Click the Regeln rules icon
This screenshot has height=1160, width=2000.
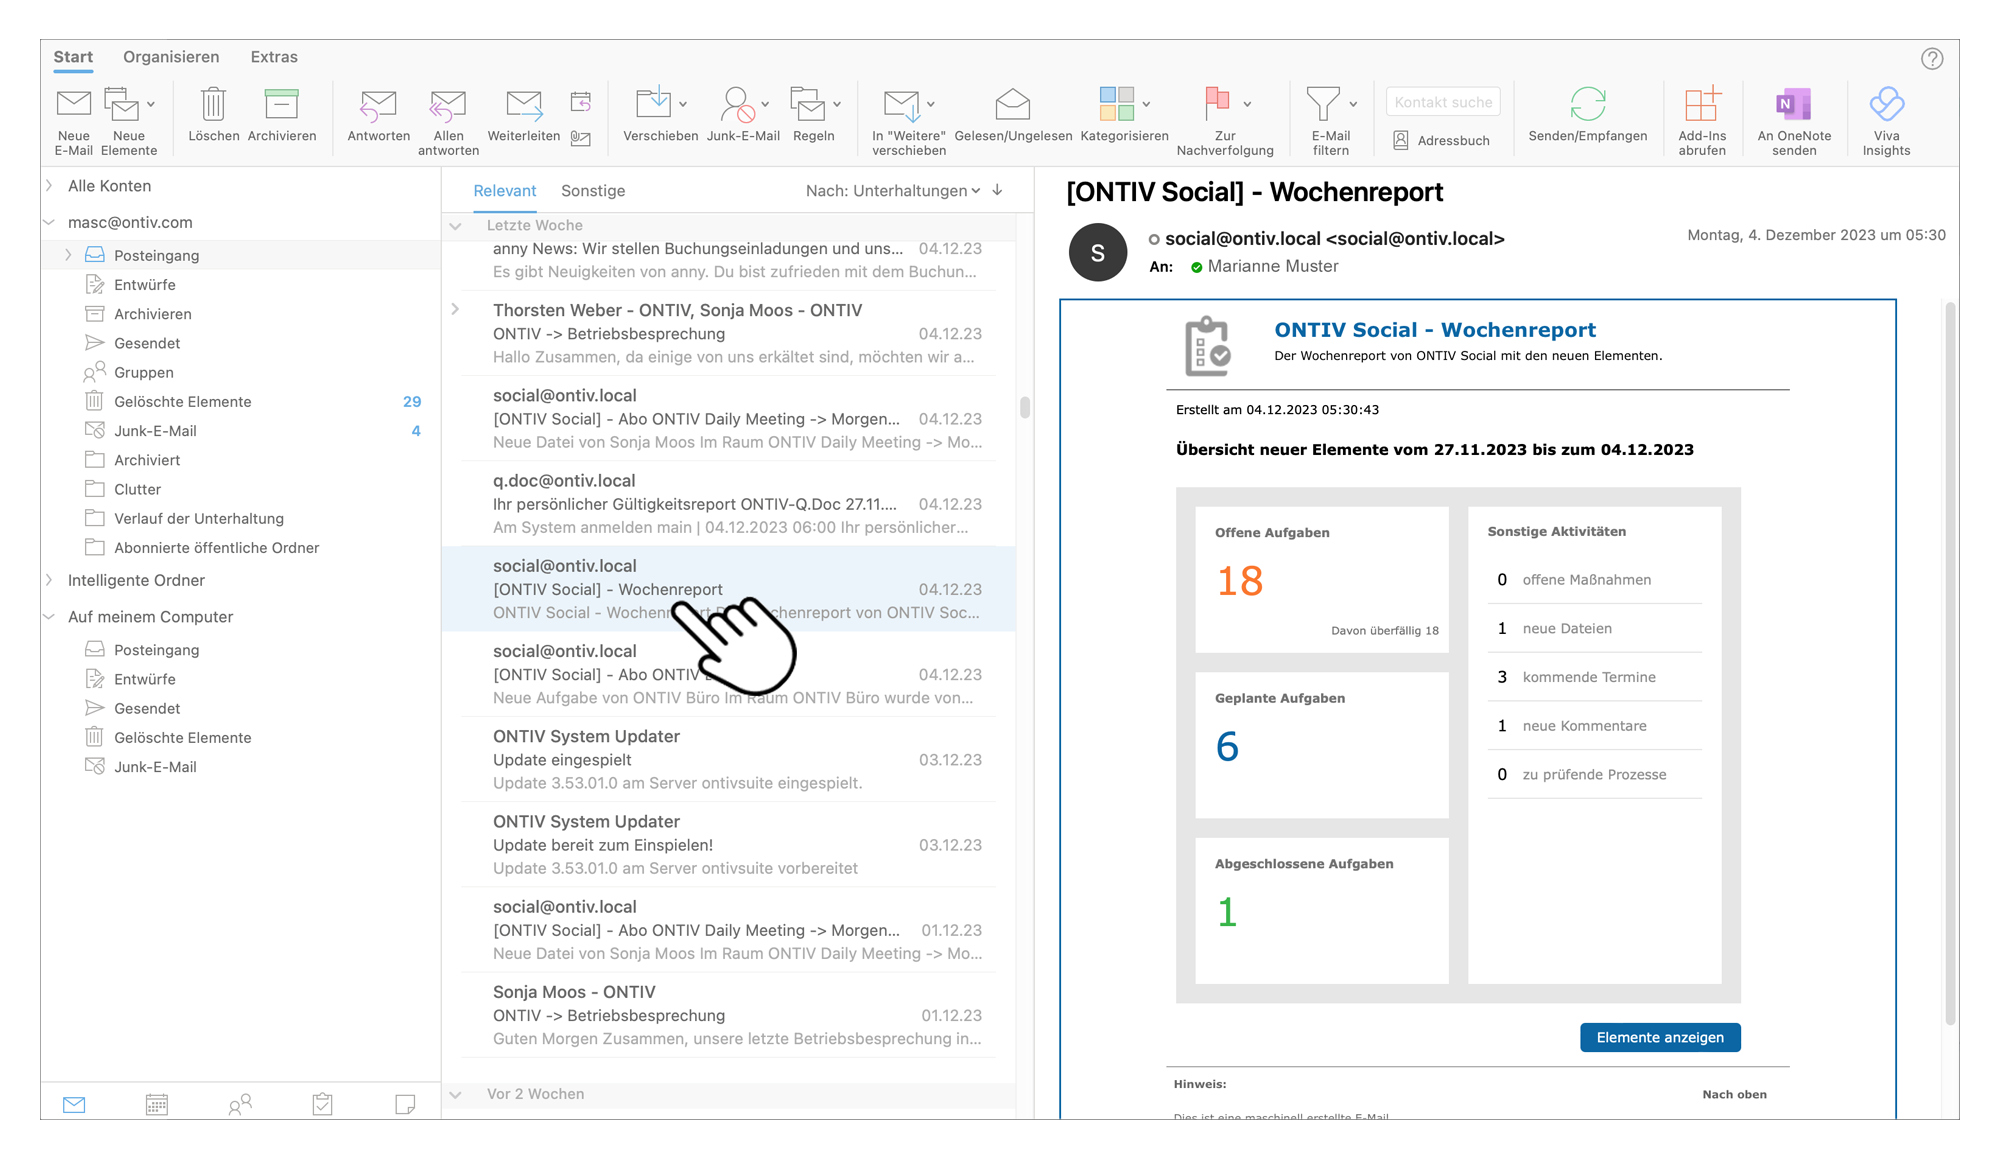click(x=807, y=104)
